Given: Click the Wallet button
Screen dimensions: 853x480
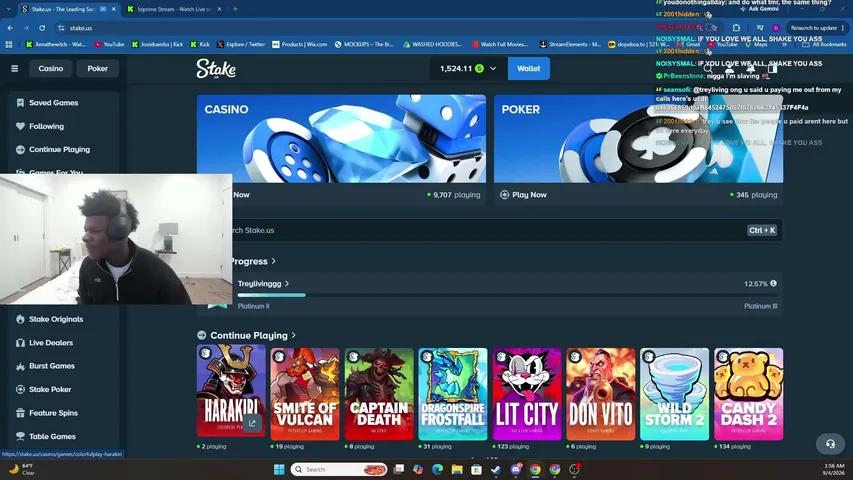Looking at the screenshot, I should coord(528,69).
